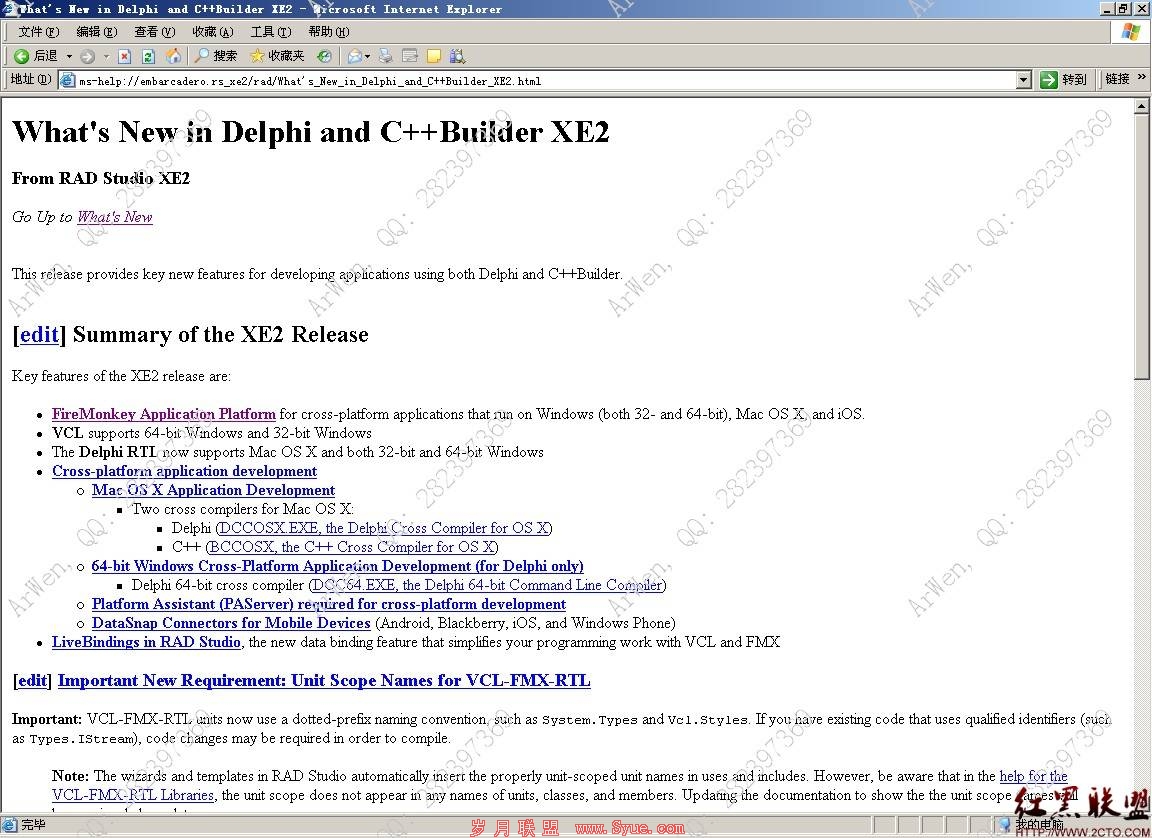1152x838 pixels.
Task: Click the scrollbar up arrow
Action: click(1142, 106)
